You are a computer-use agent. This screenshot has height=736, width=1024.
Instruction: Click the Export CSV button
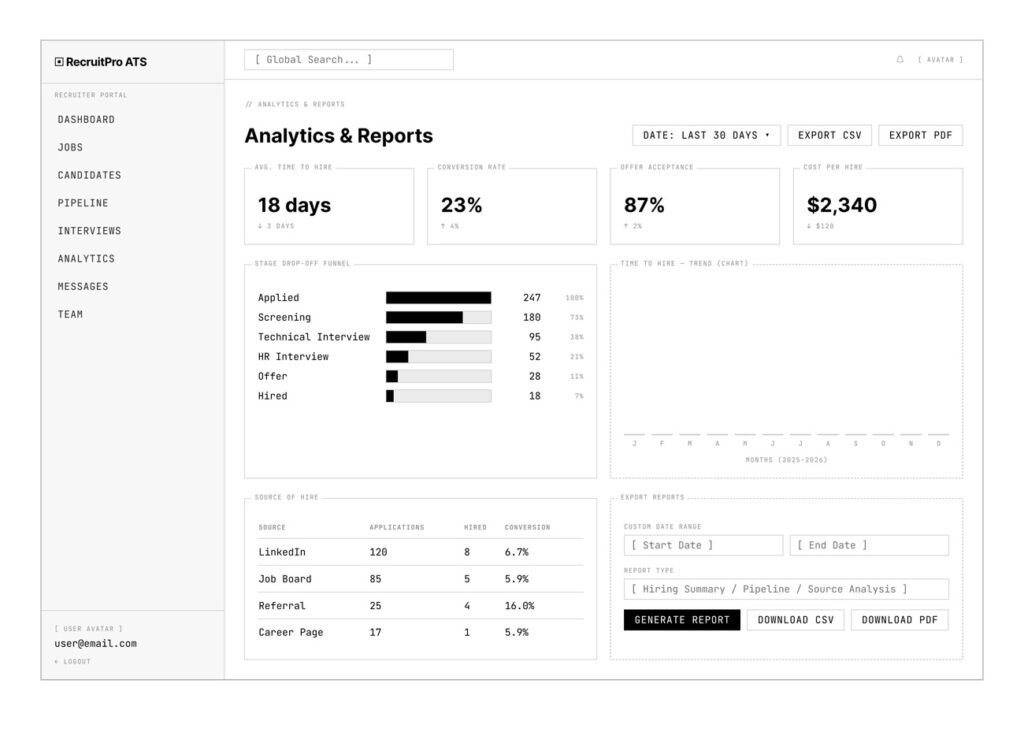829,134
